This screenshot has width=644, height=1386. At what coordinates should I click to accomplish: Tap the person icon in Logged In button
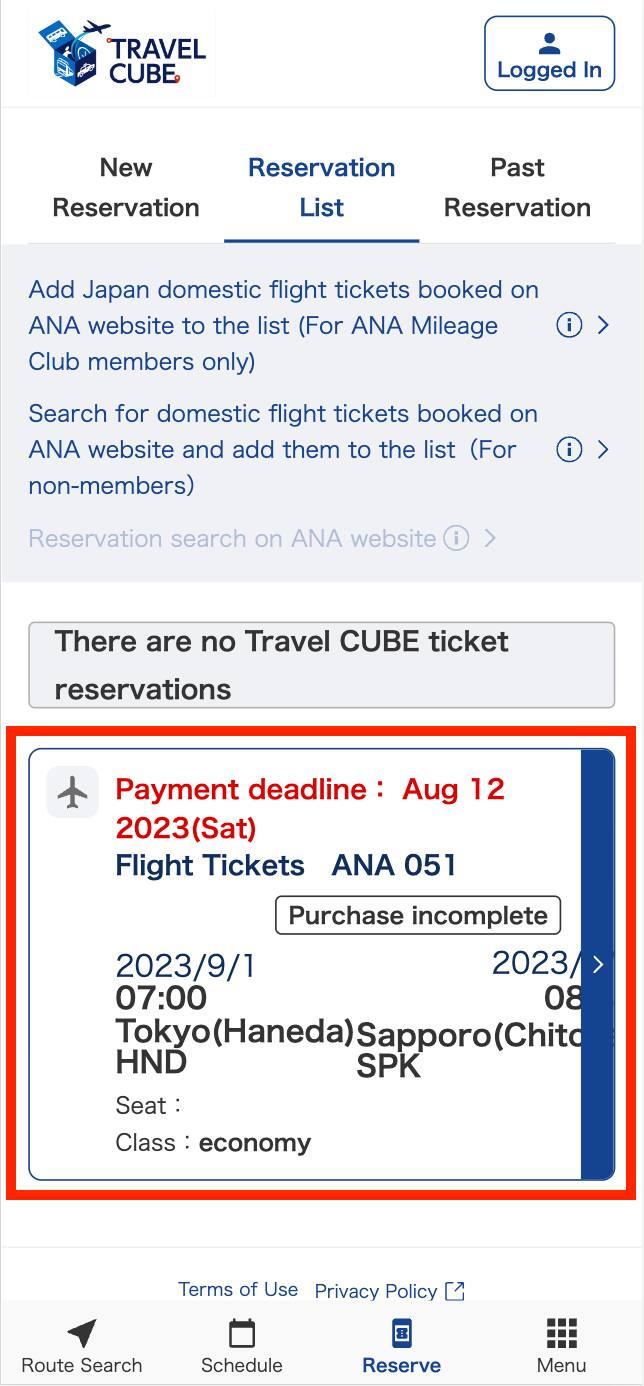[x=549, y=43]
